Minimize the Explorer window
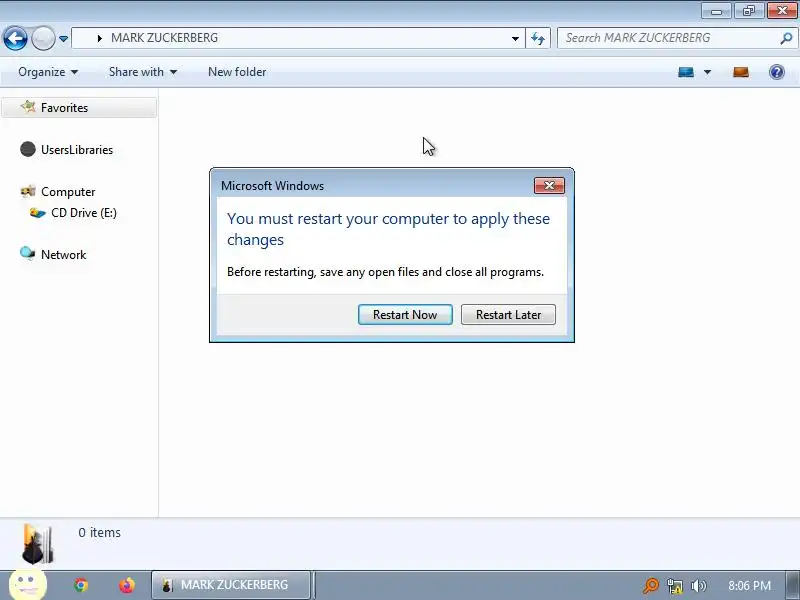The image size is (800, 600). [716, 11]
